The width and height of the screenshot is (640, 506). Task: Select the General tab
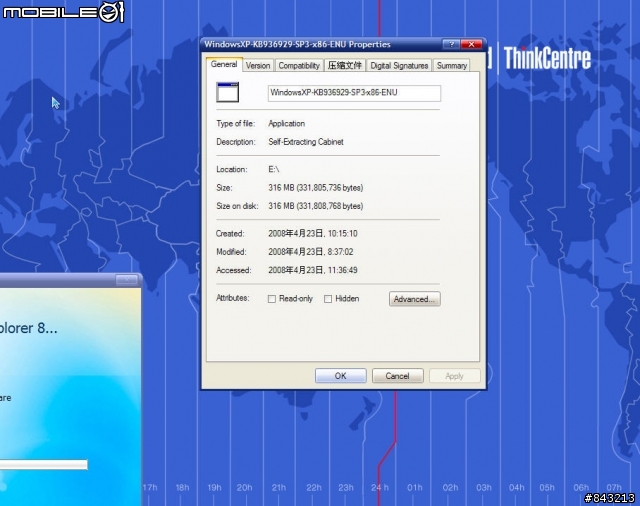(224, 64)
